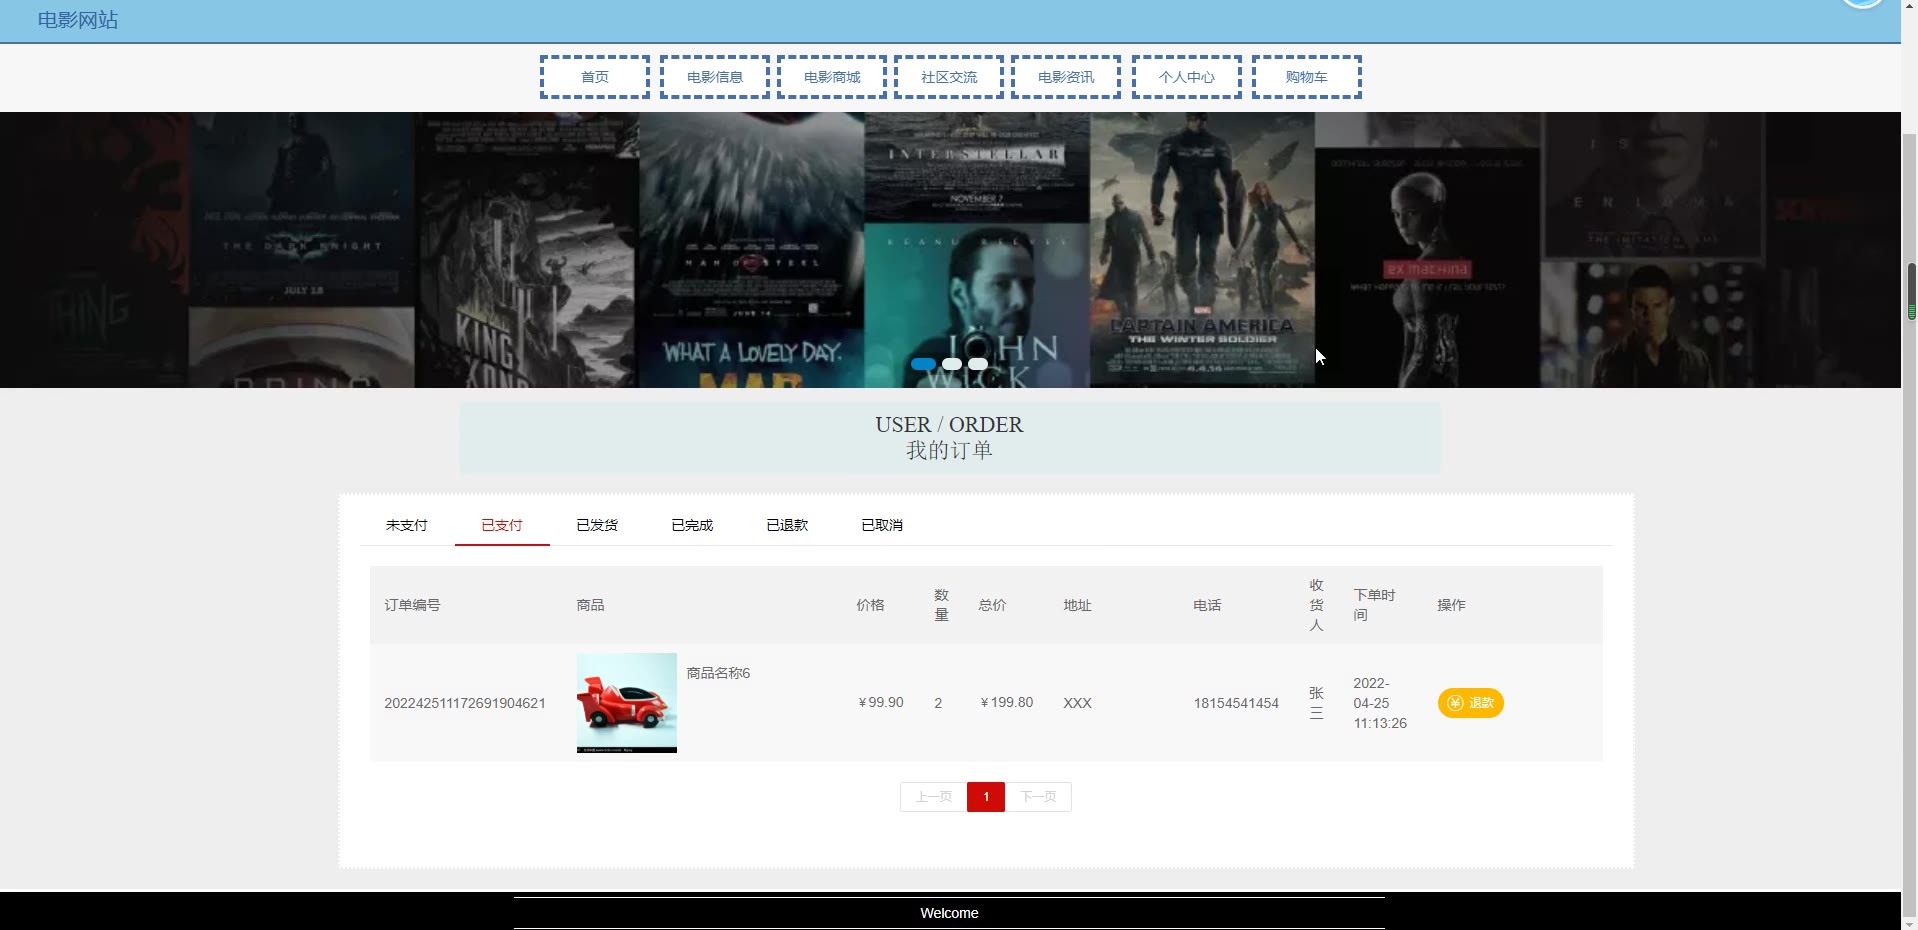Viewport: 1918px width, 930px height.
Task: Click the 商品 column header
Action: coord(590,605)
